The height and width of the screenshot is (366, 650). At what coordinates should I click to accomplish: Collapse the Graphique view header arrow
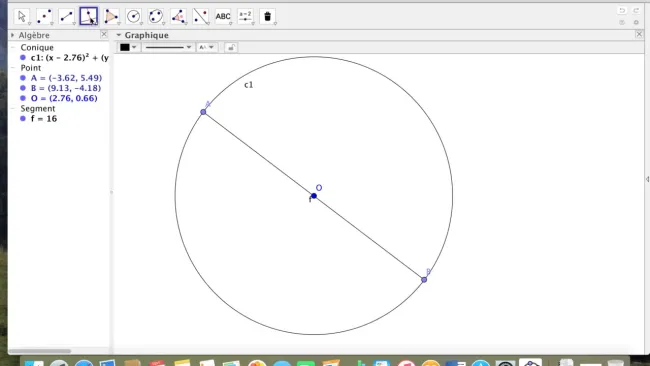click(x=119, y=35)
